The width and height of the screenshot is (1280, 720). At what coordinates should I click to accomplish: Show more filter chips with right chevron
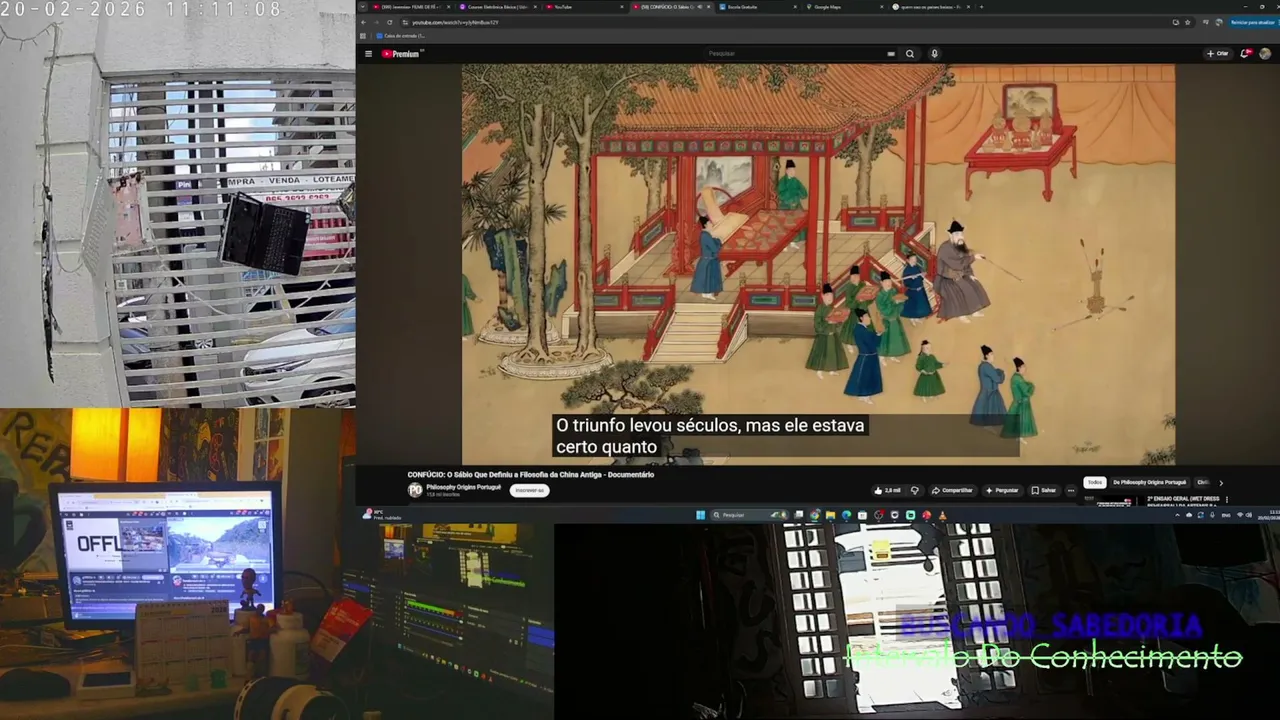1220,483
